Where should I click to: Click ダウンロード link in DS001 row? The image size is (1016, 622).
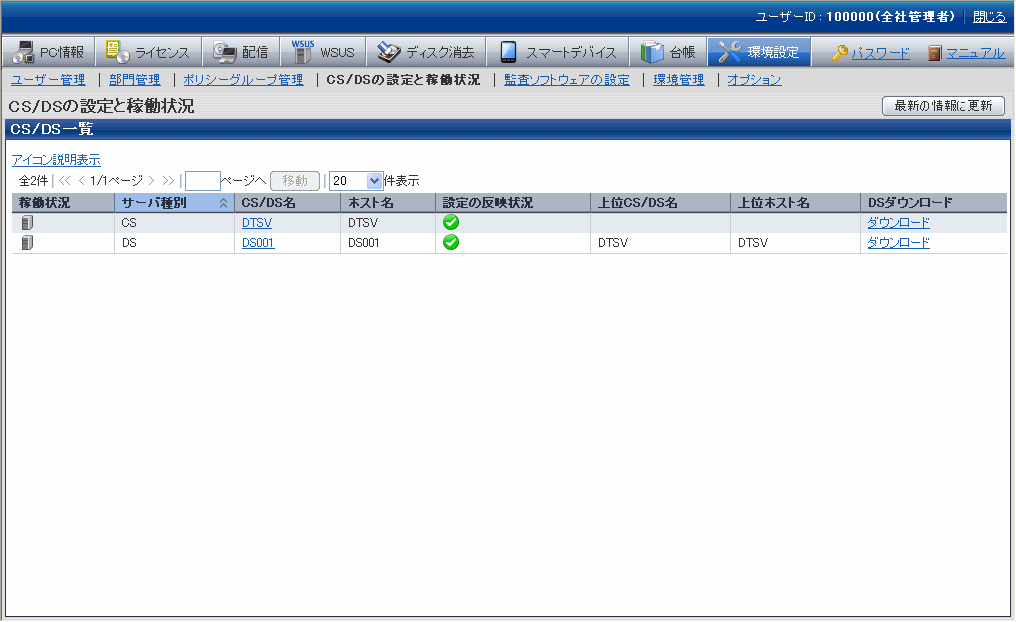click(x=898, y=243)
